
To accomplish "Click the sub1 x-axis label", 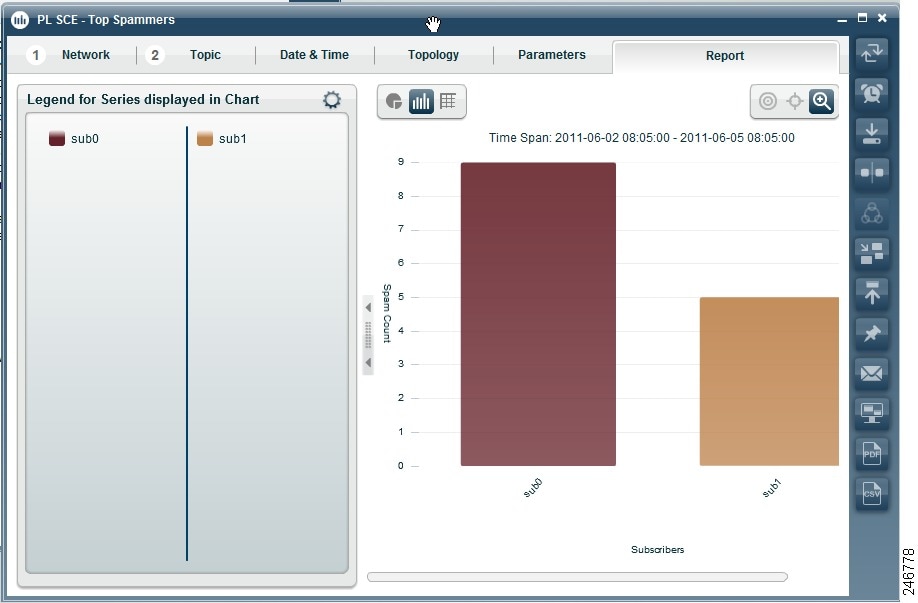I will (772, 488).
